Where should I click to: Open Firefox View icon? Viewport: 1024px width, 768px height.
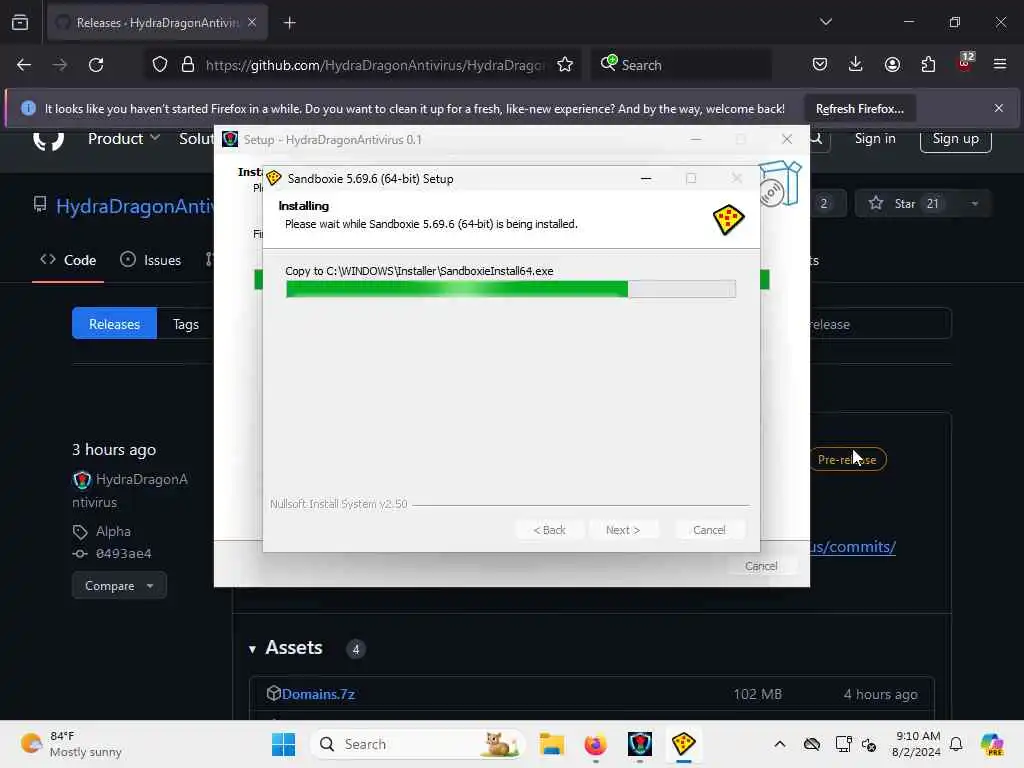[x=20, y=23]
